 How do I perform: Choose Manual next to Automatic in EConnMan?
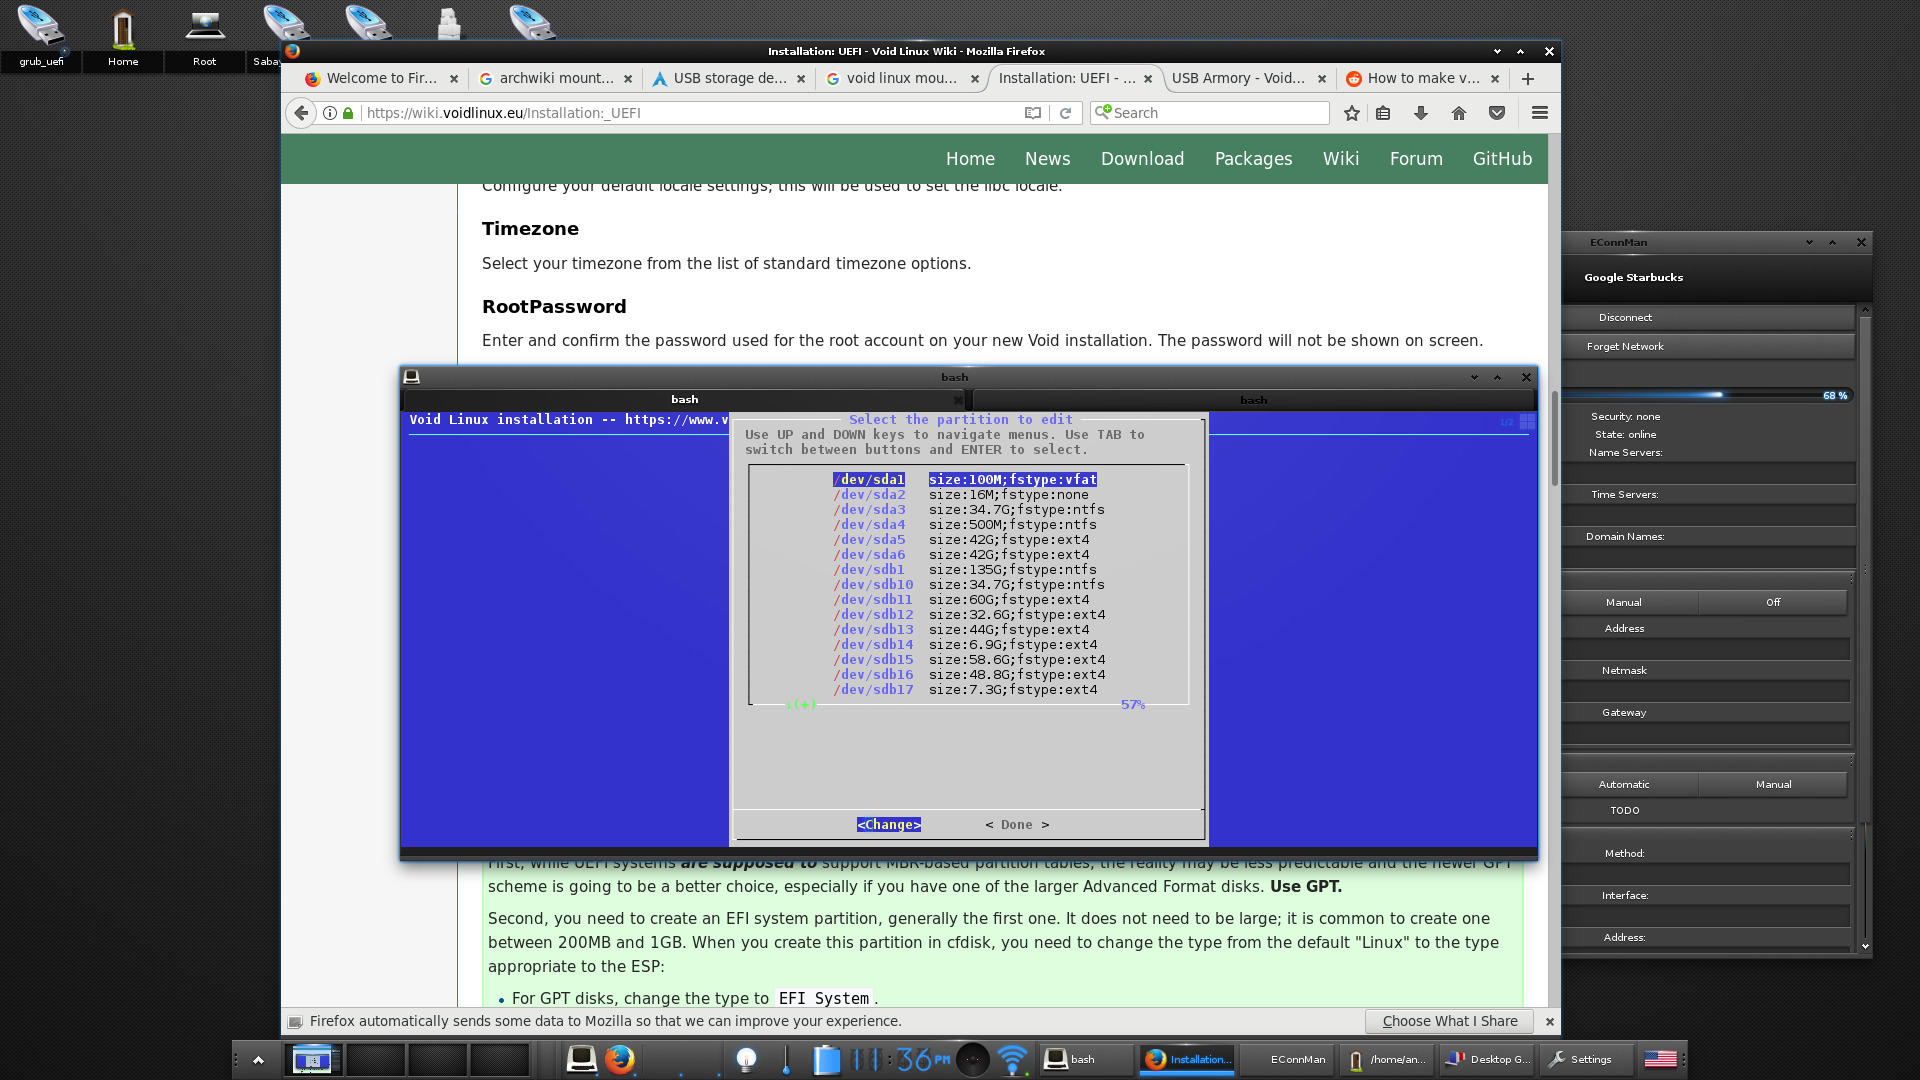coord(1773,785)
